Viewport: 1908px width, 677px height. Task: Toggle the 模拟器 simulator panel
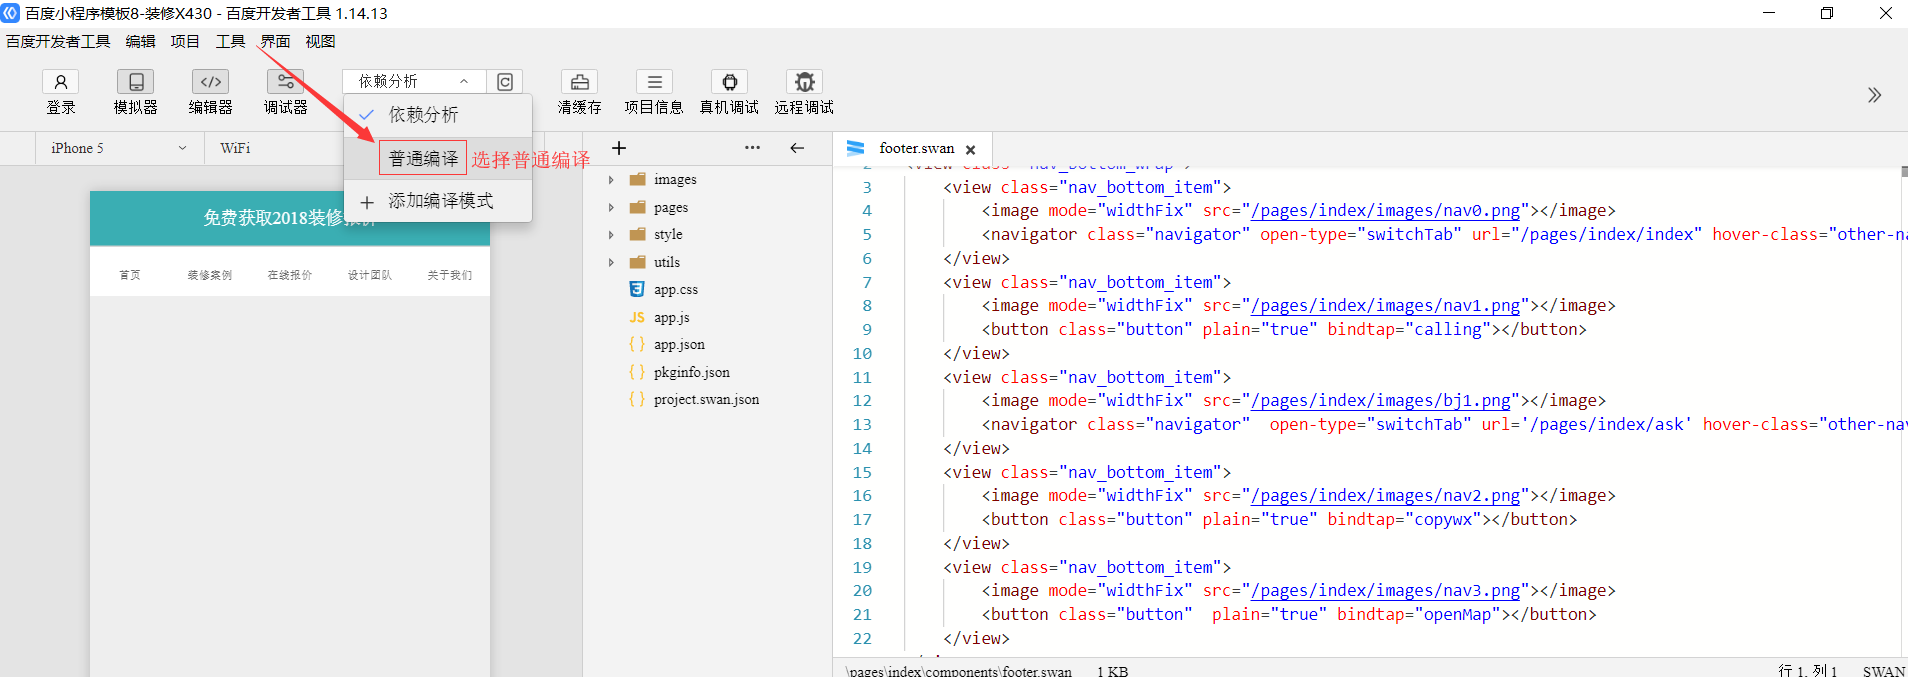click(135, 82)
